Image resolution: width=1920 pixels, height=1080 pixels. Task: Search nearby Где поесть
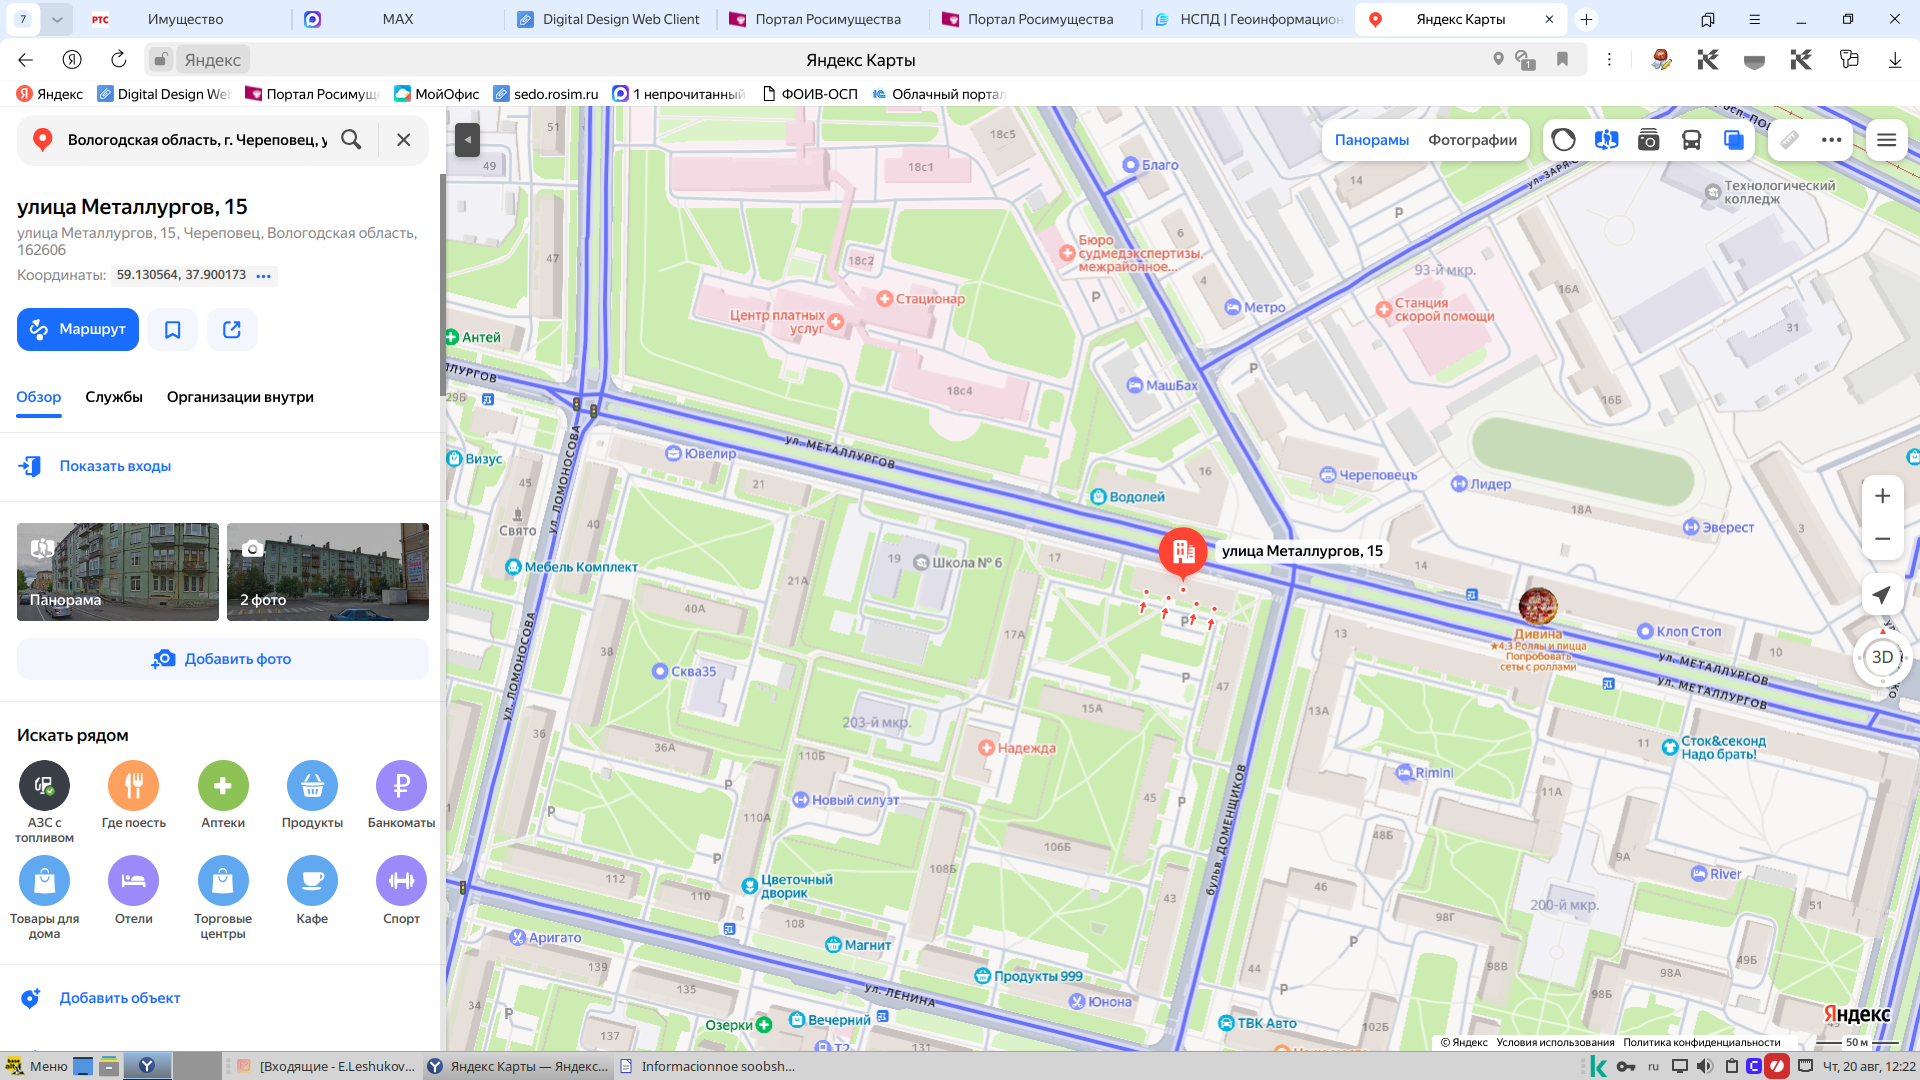click(x=134, y=796)
